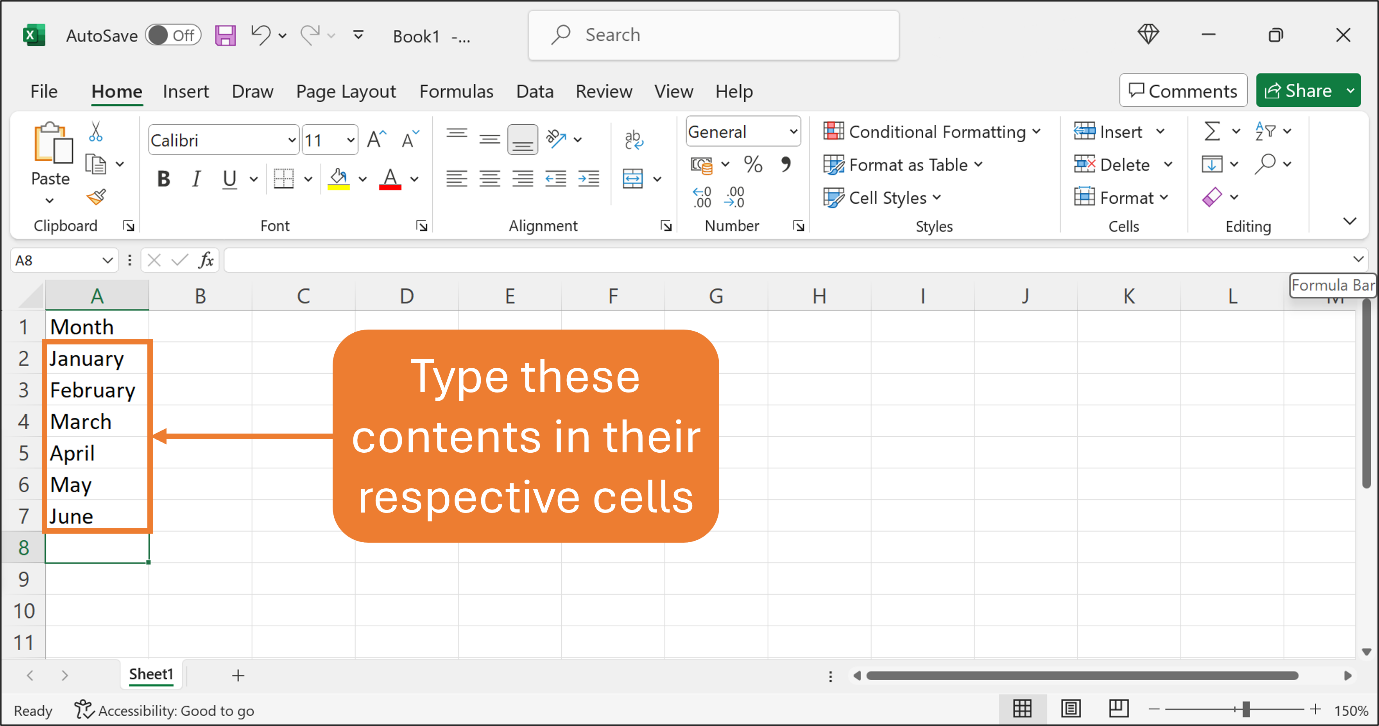Viewport: 1379px width, 726px height.
Task: Expand the formula bar chevron
Action: (1357, 260)
